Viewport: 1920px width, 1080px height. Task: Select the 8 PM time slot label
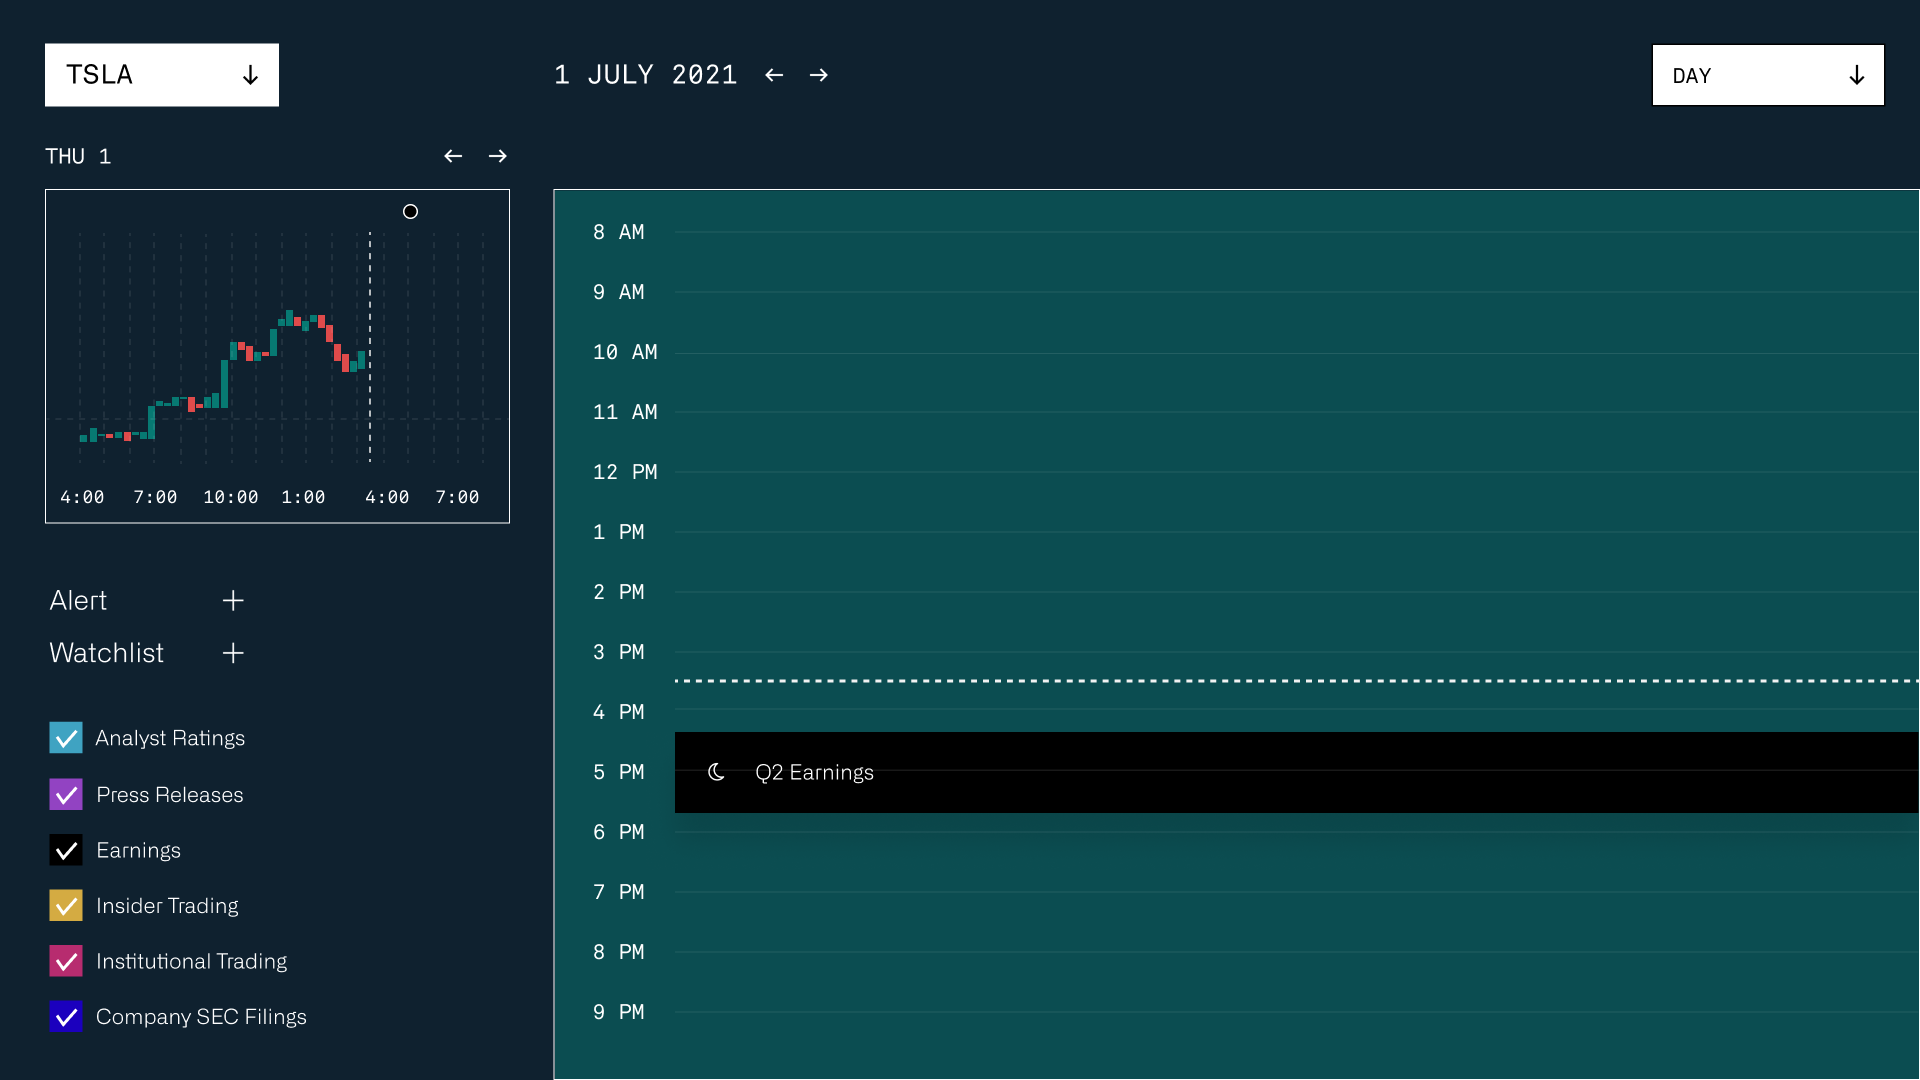(x=618, y=952)
